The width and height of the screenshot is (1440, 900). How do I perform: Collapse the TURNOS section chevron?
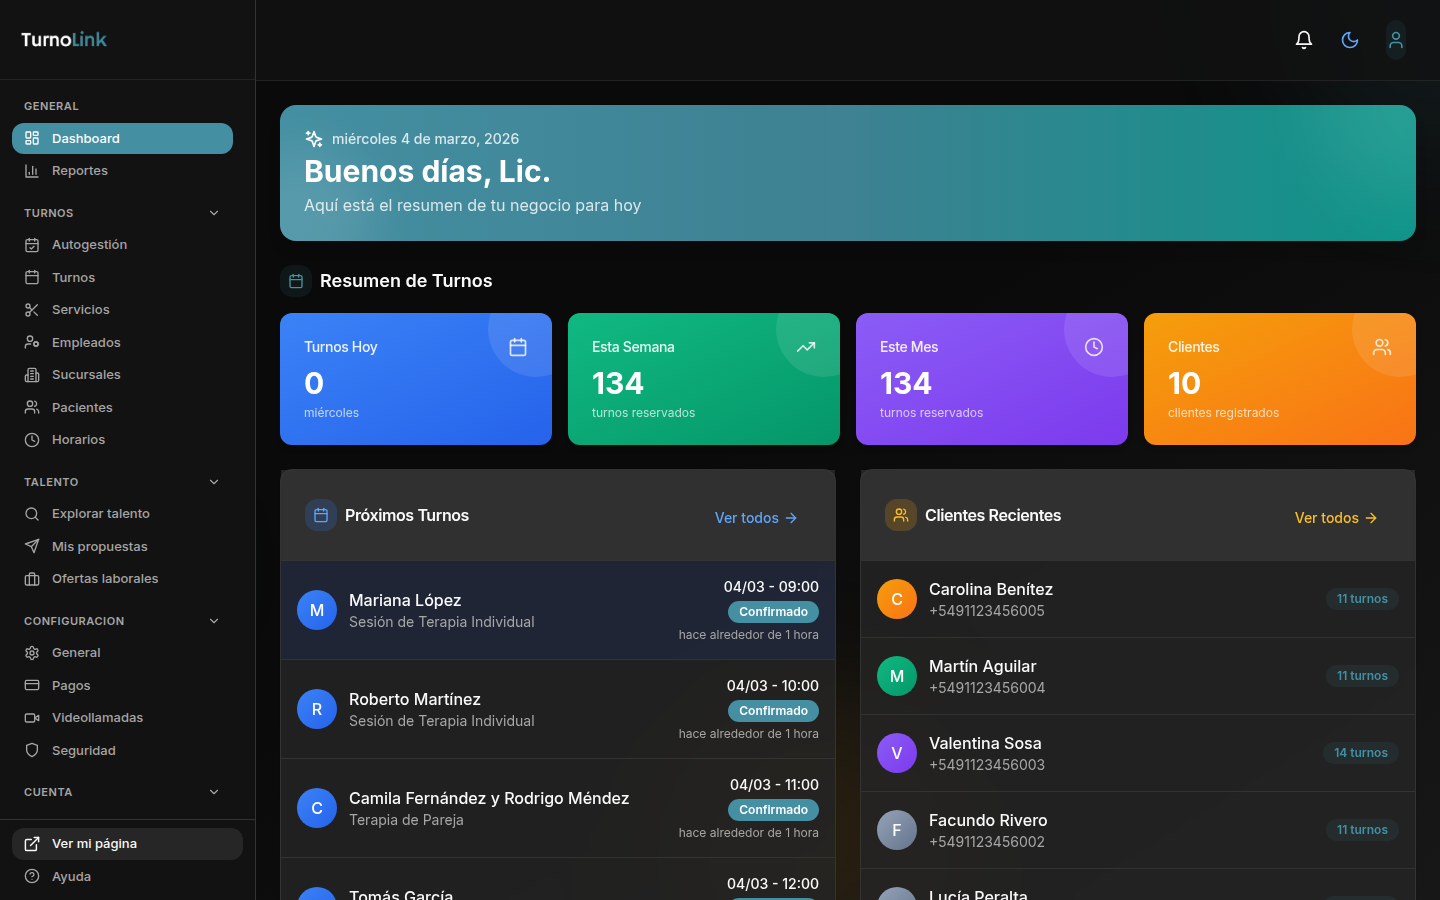pos(213,212)
